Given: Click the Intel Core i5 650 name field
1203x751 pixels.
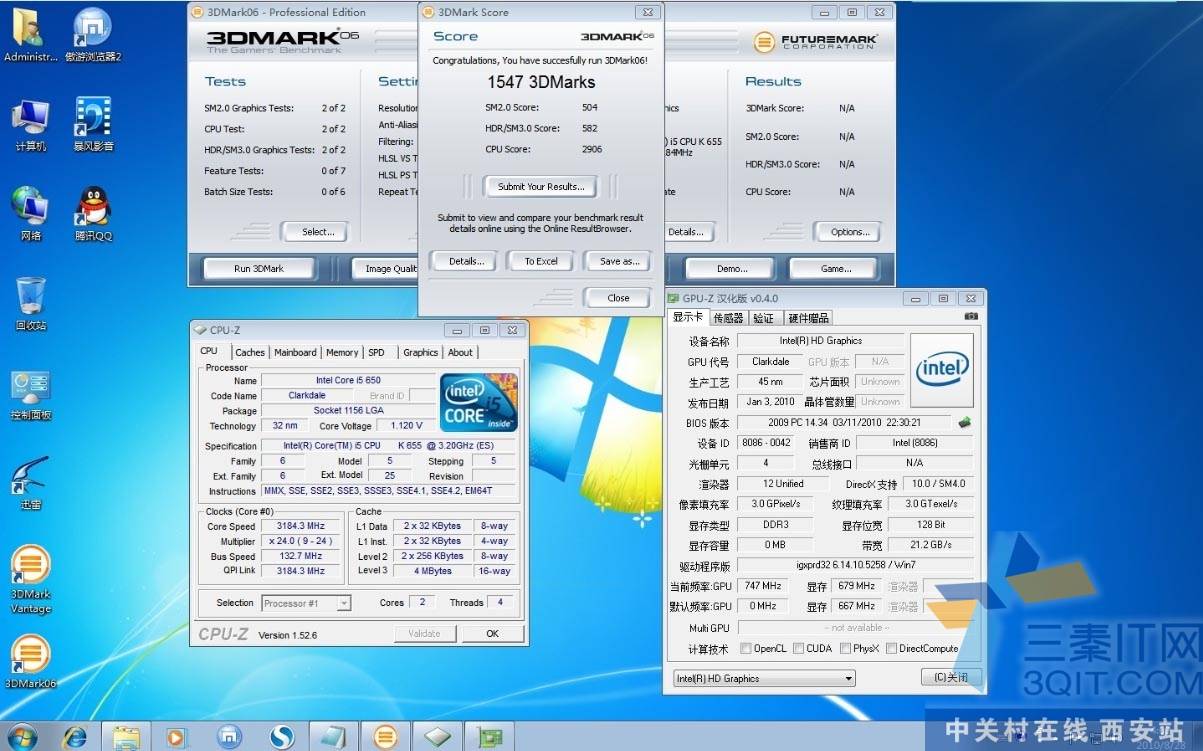Looking at the screenshot, I should pos(348,381).
